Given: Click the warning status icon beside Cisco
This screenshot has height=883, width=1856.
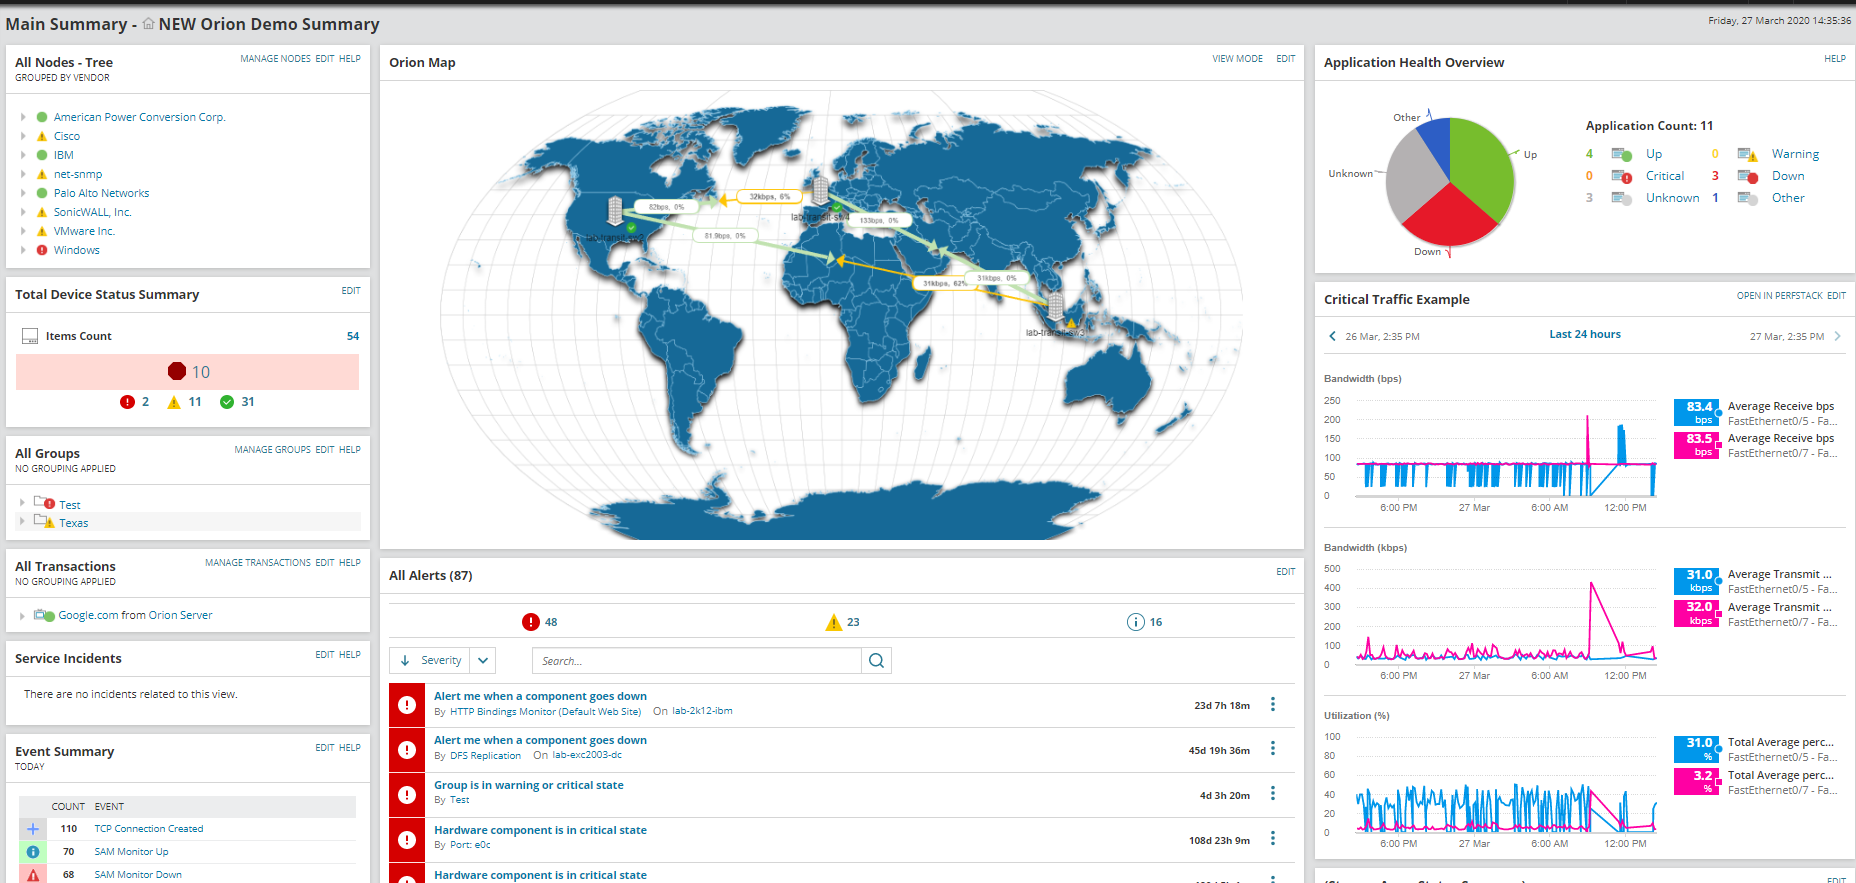Looking at the screenshot, I should pos(42,136).
